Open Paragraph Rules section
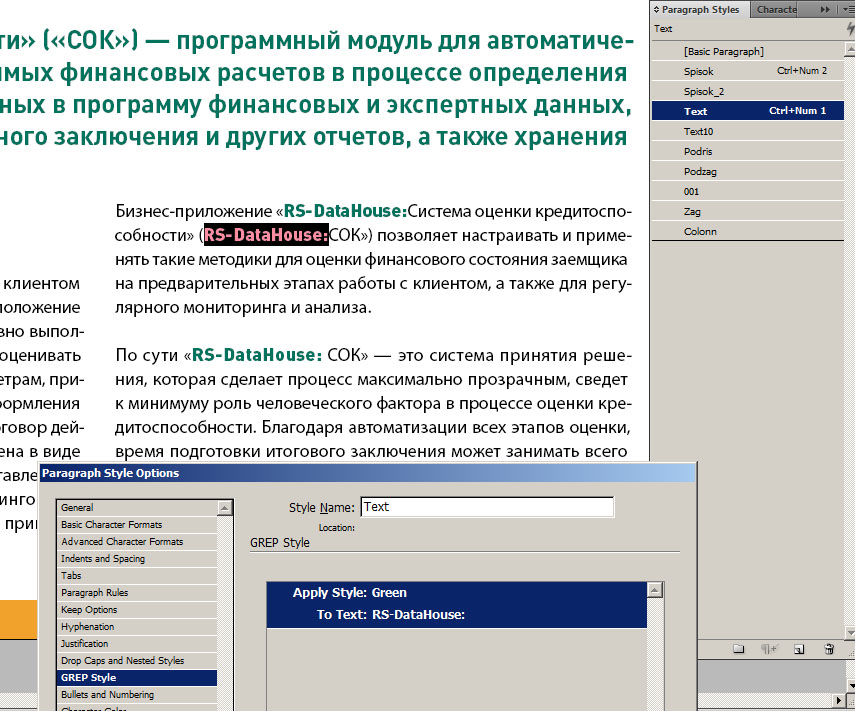The image size is (855, 711). (x=137, y=593)
